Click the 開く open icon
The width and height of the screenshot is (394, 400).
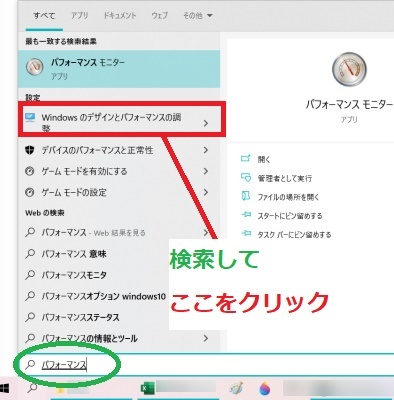[245, 159]
